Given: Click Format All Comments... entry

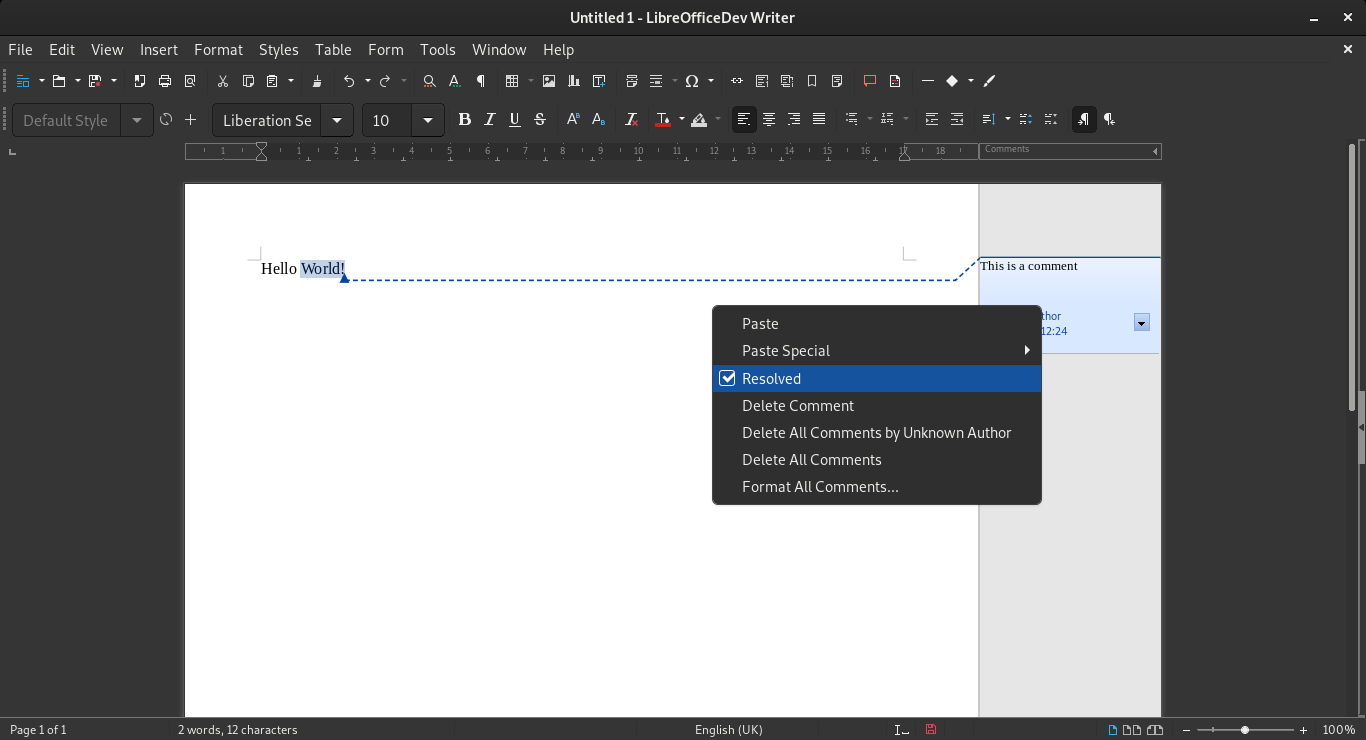Looking at the screenshot, I should tap(820, 487).
